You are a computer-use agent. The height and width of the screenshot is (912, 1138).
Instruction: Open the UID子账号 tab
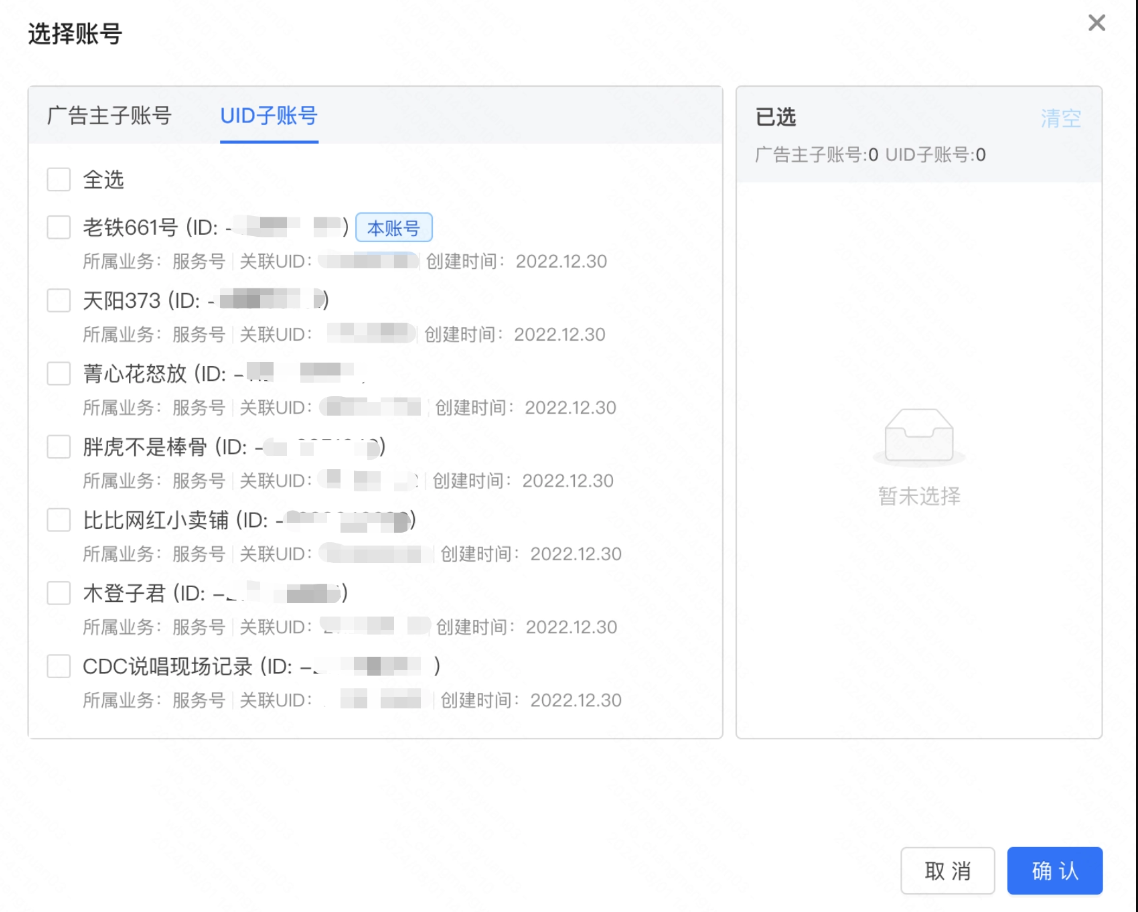click(x=267, y=115)
